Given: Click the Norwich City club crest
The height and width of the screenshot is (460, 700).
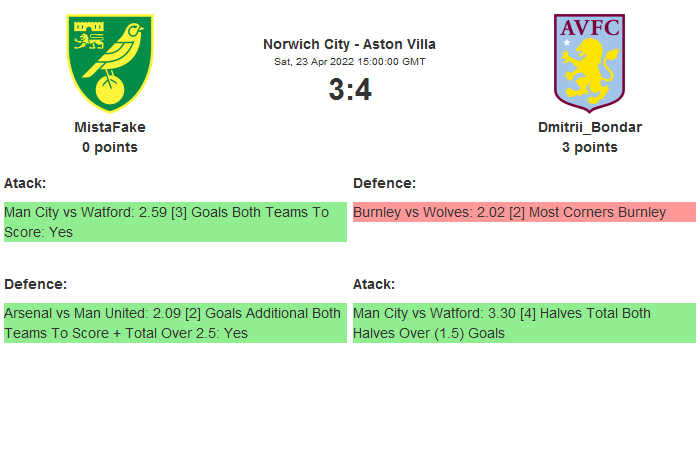Looking at the screenshot, I should tap(110, 62).
